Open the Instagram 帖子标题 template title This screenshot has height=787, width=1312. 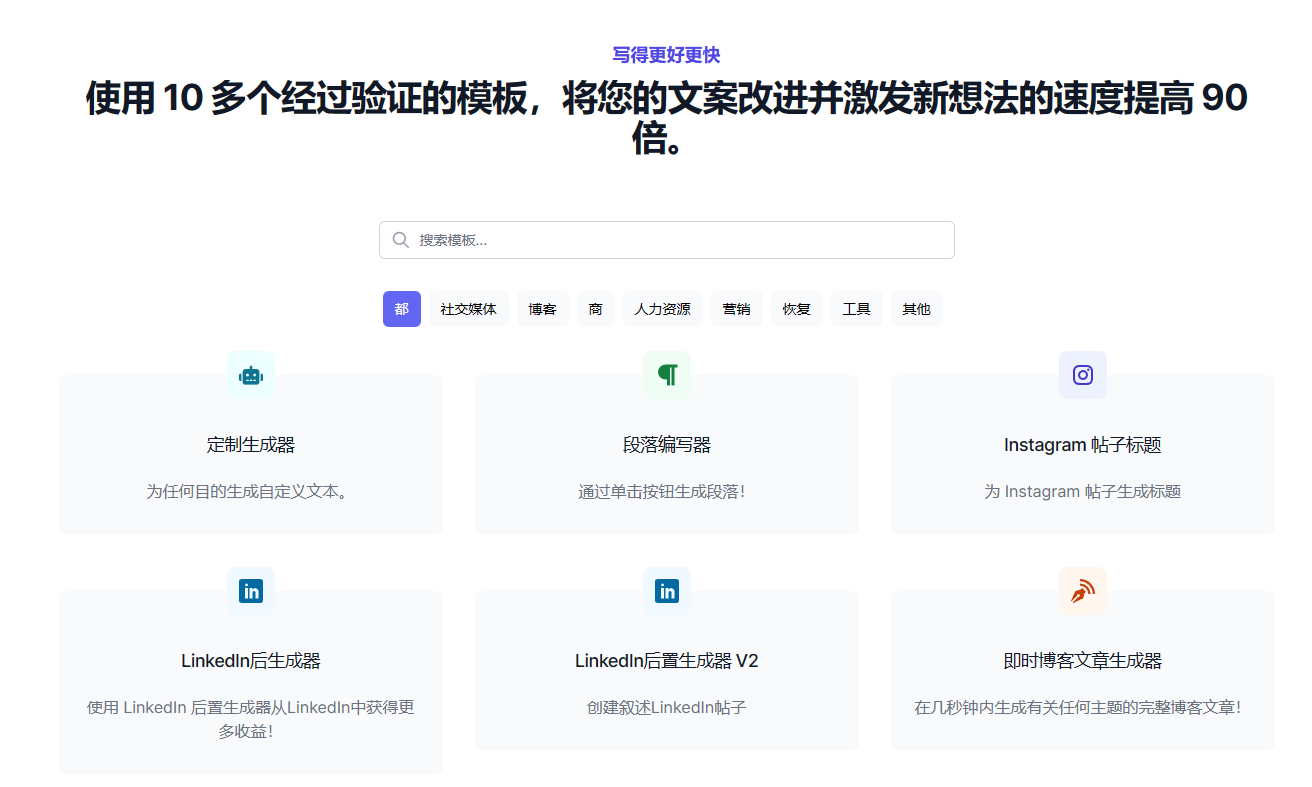point(1083,445)
